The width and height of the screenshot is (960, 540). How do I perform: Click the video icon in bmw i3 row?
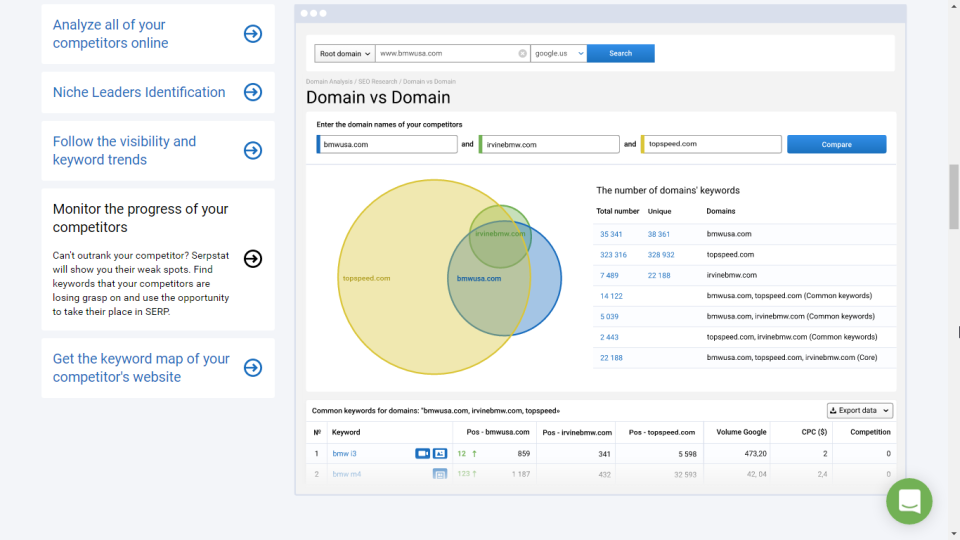(422, 454)
